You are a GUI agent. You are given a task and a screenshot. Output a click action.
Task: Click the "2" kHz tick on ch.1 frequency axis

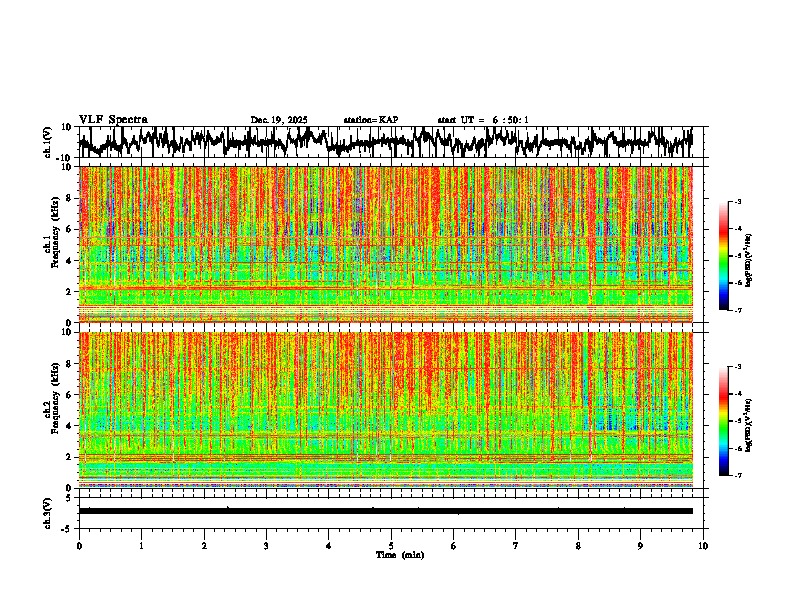(70, 291)
